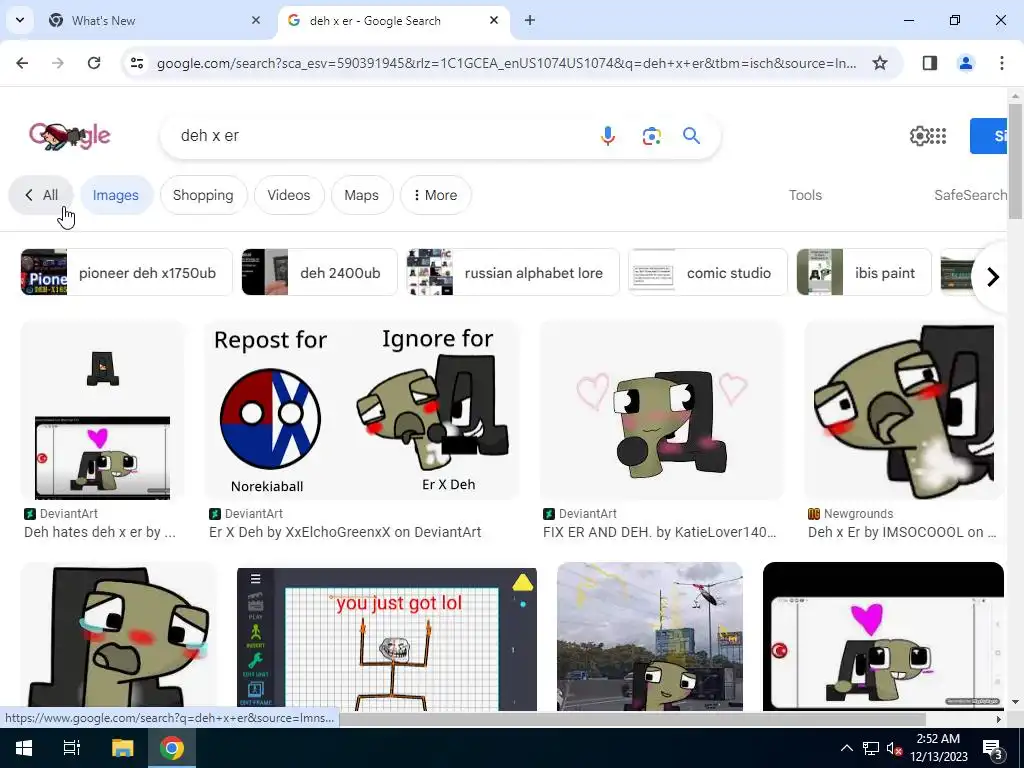
Task: Open File Explorer from the taskbar
Action: 122,748
